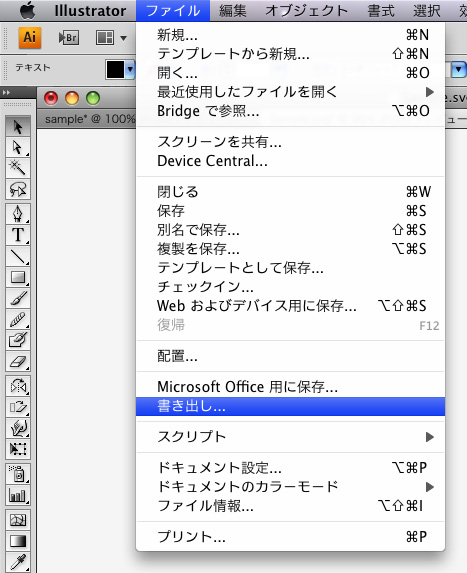Choose Web およびデバイス用に保存...

[x=291, y=306]
